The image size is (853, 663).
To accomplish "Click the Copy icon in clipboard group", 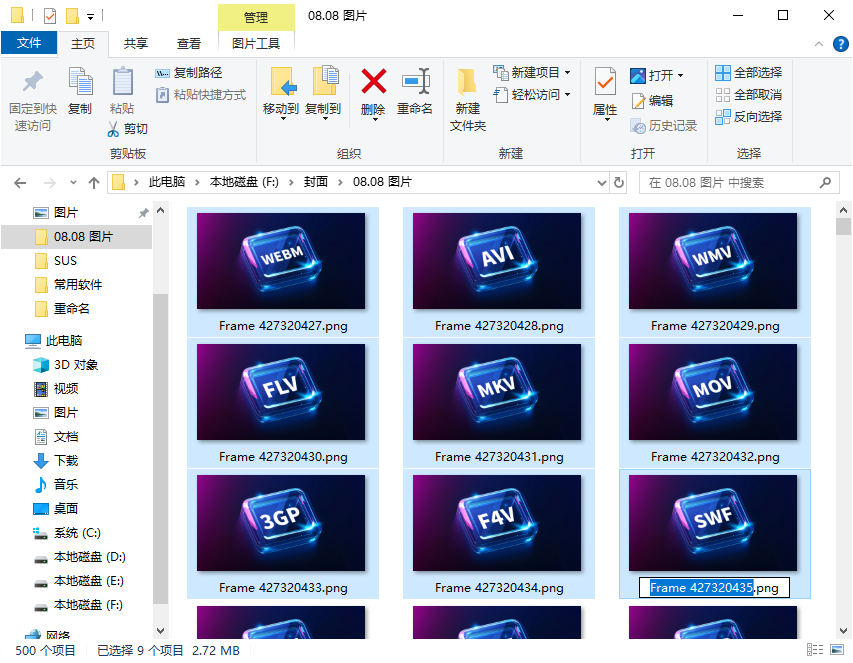I will (x=81, y=82).
